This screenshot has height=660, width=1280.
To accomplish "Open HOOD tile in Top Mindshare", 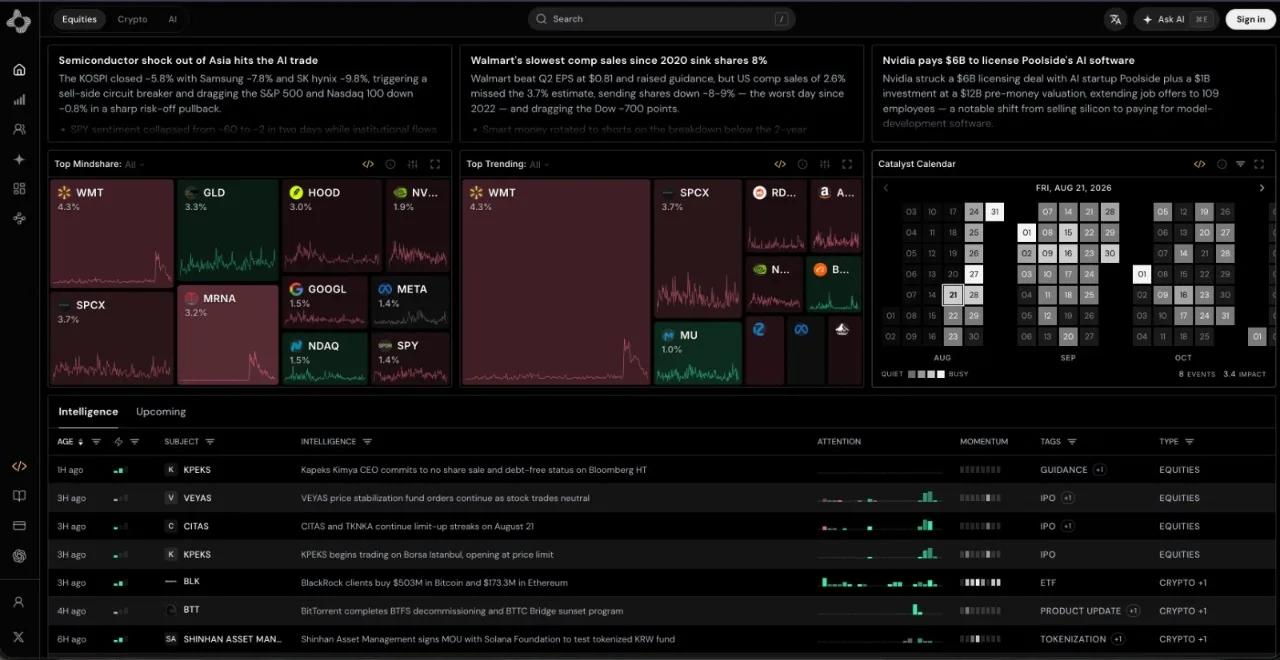I will pyautogui.click(x=332, y=225).
